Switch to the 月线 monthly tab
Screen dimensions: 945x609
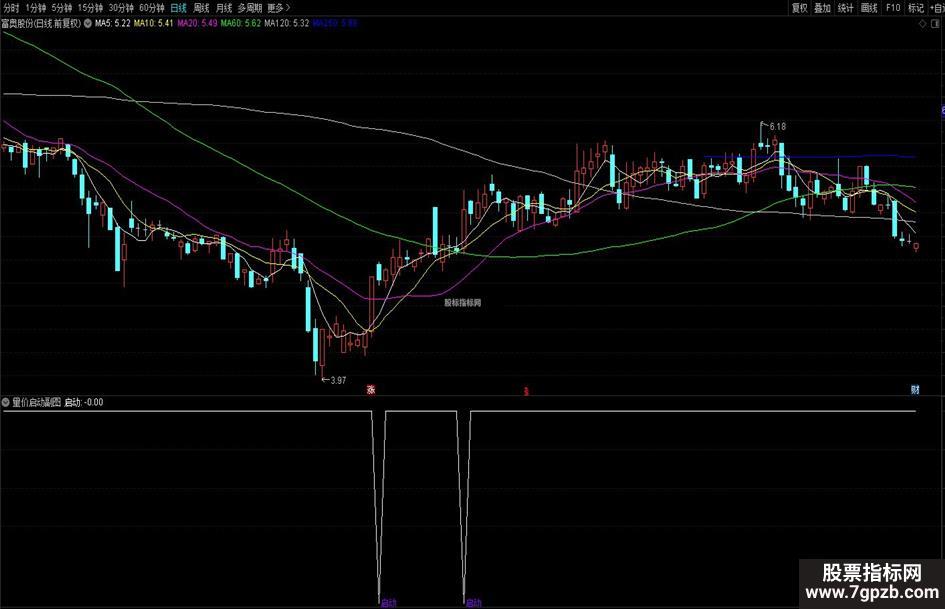pos(224,8)
